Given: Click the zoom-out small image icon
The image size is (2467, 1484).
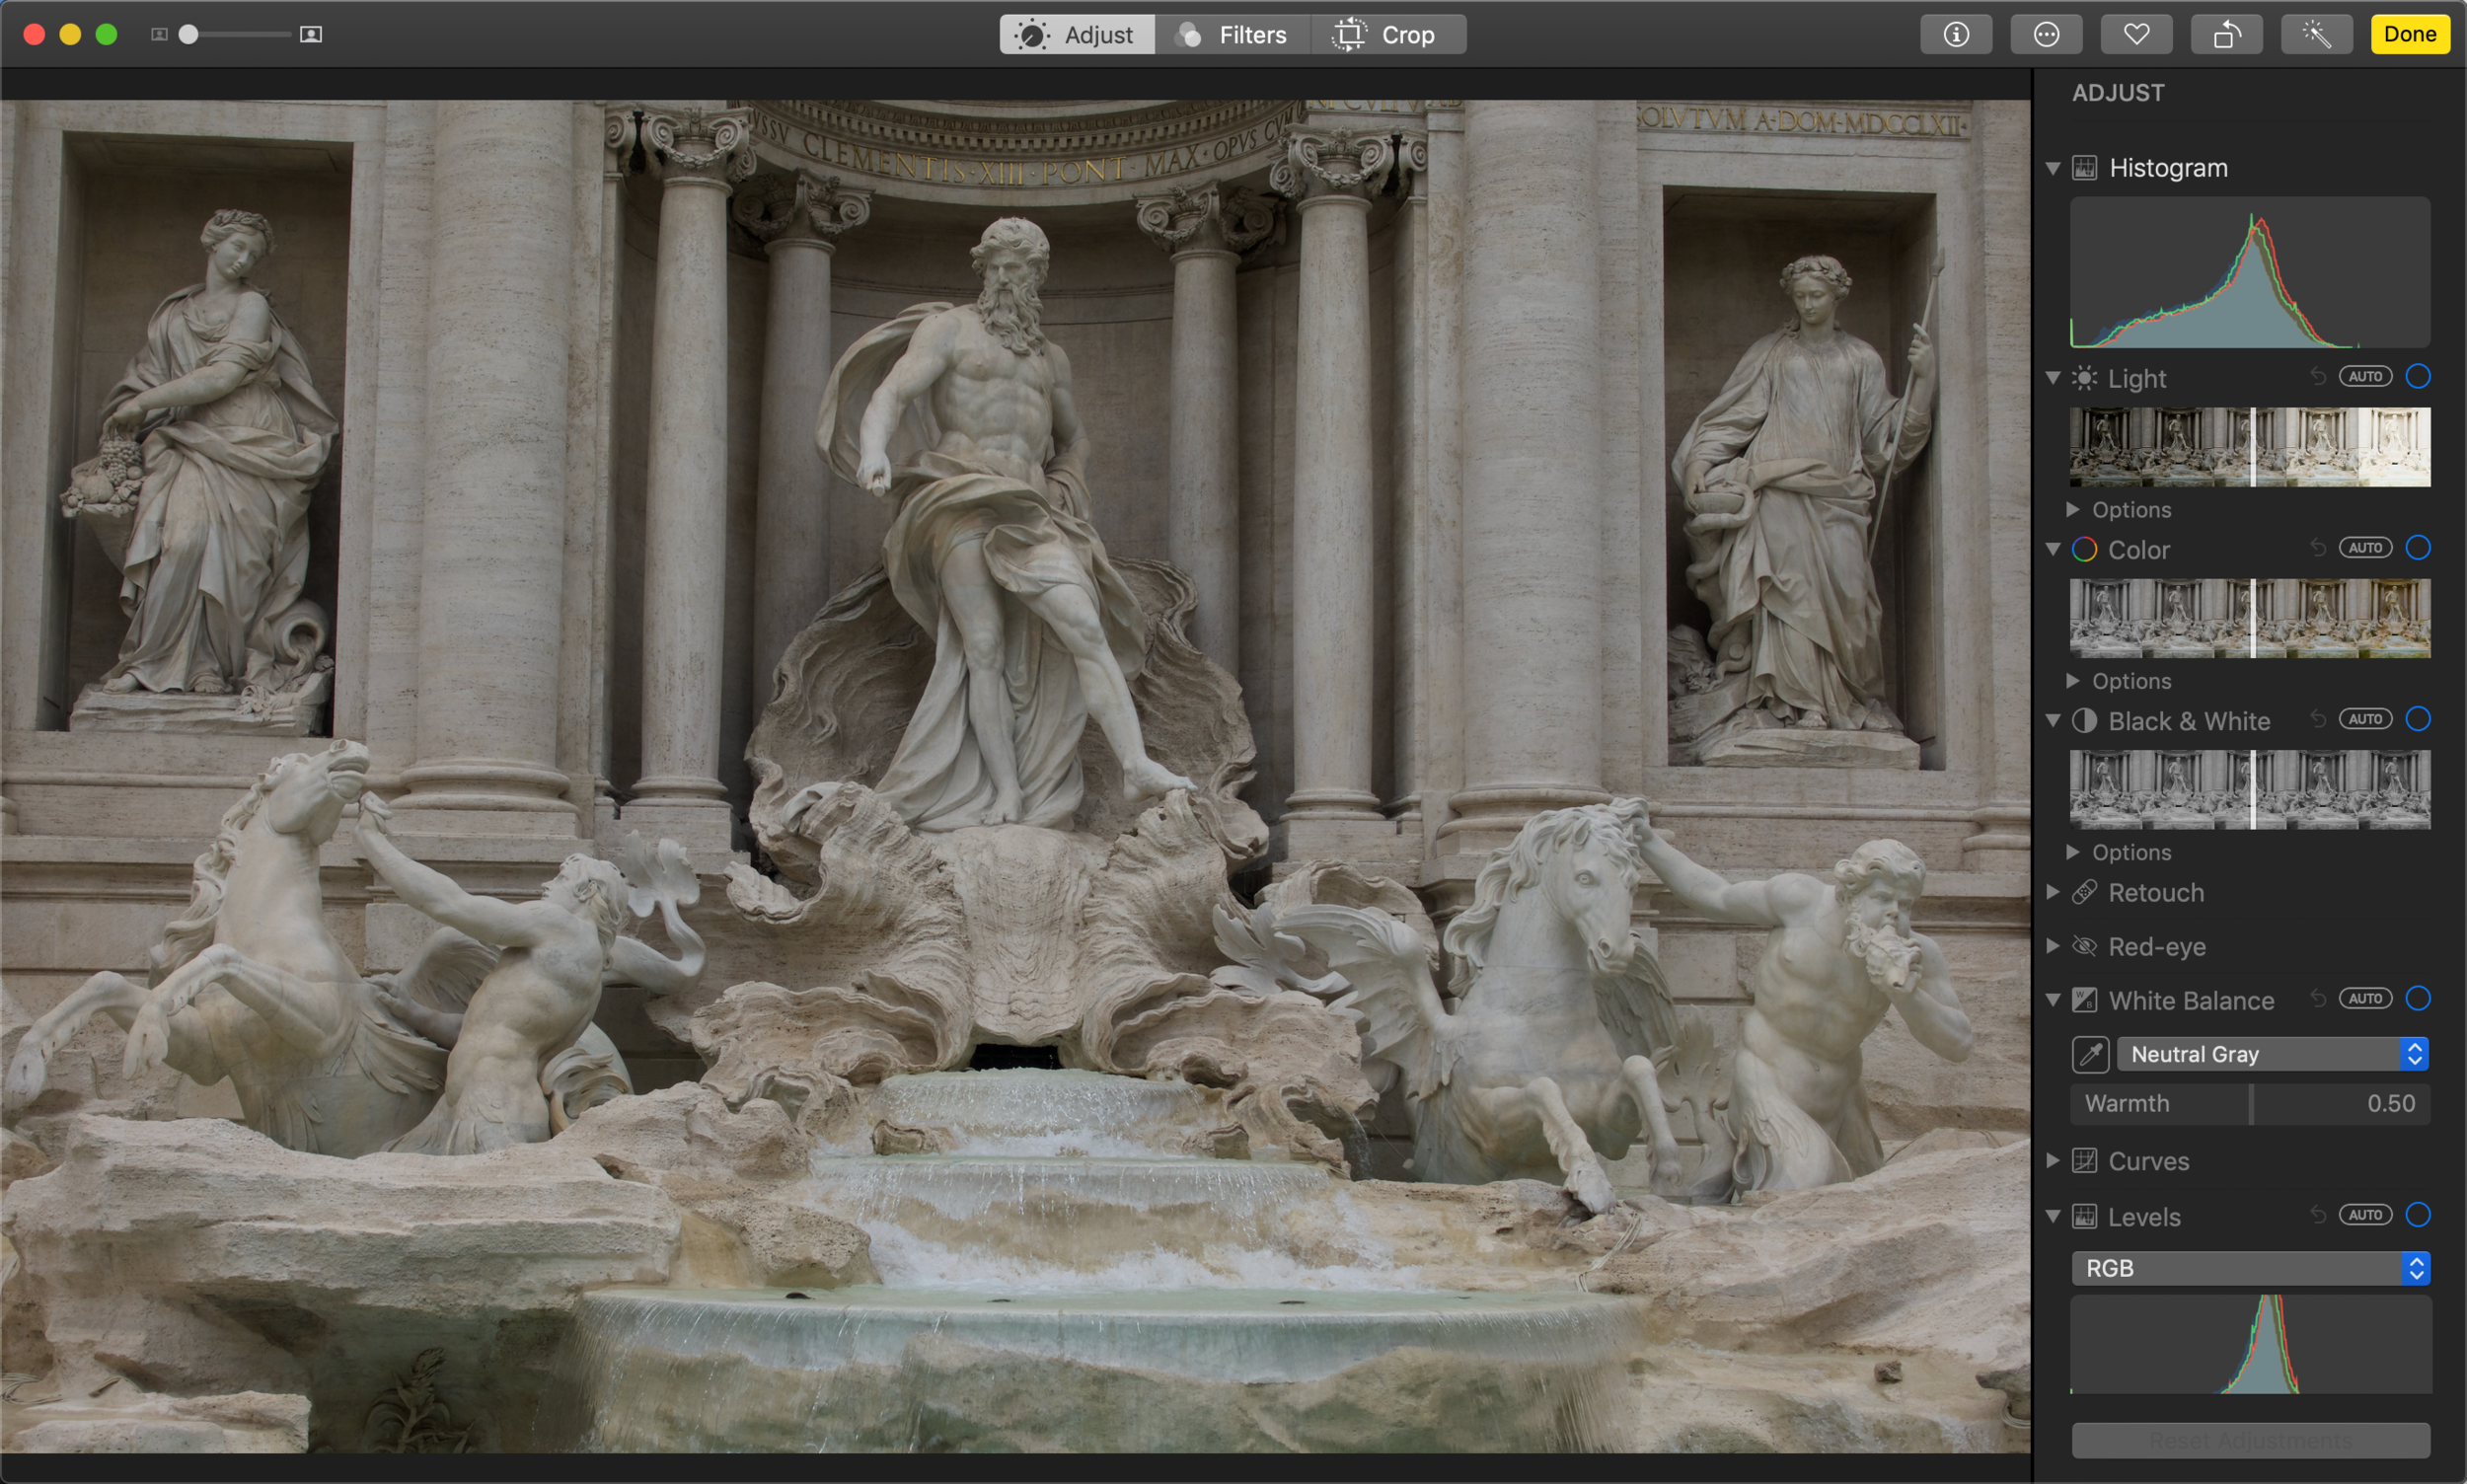Looking at the screenshot, I should 158,35.
